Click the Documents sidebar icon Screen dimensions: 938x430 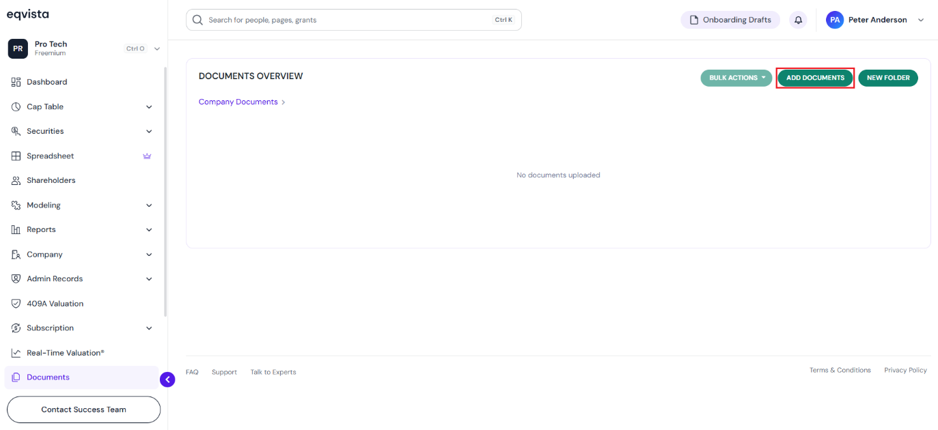point(16,377)
